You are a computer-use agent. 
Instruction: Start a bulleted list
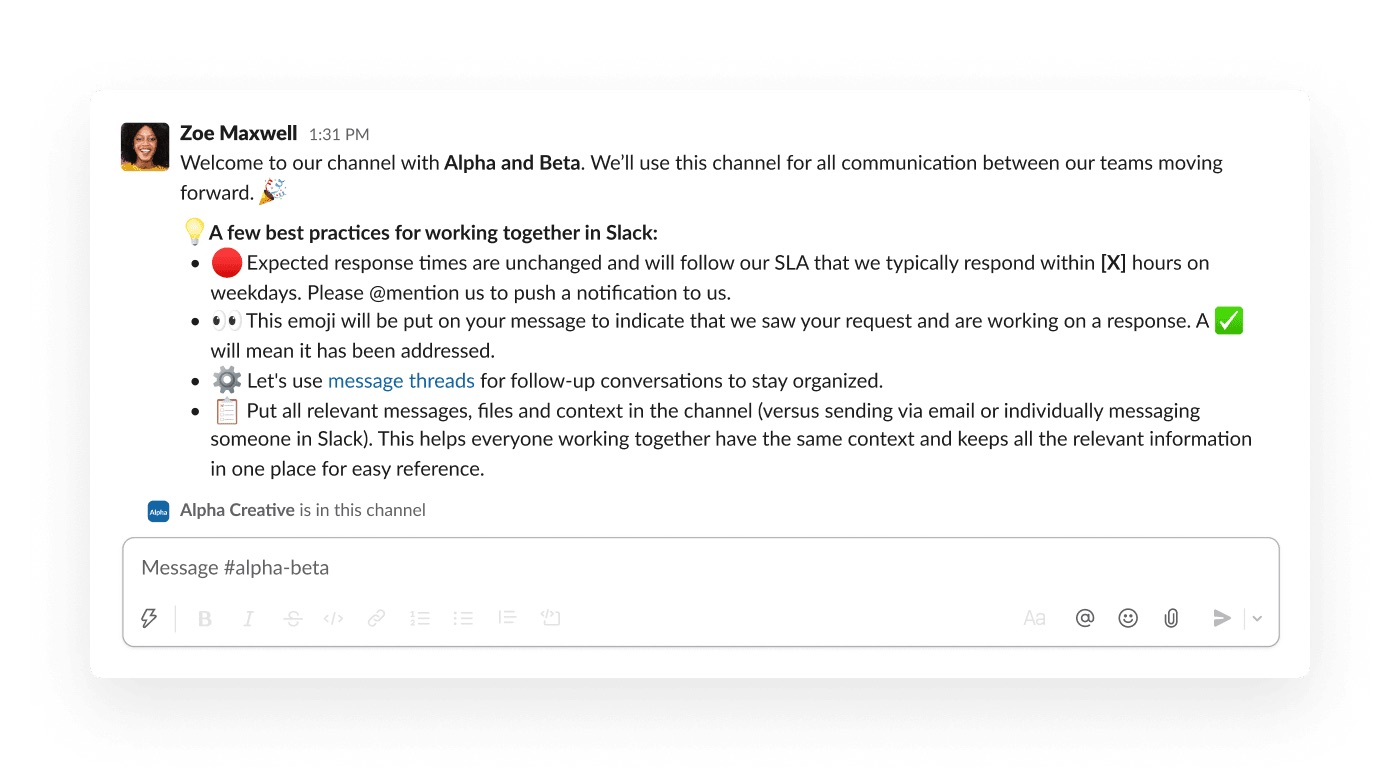coord(463,619)
